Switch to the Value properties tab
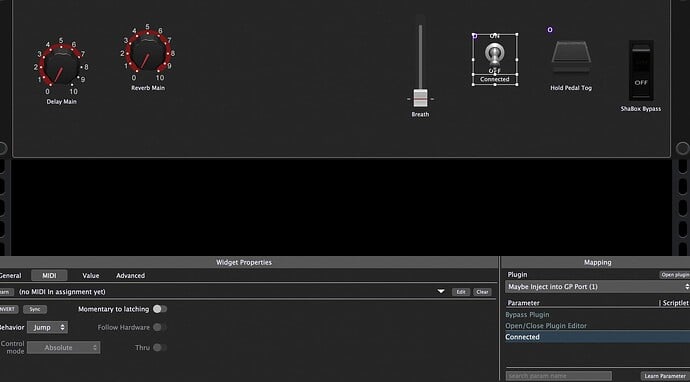The width and height of the screenshot is (690, 382). tap(91, 275)
